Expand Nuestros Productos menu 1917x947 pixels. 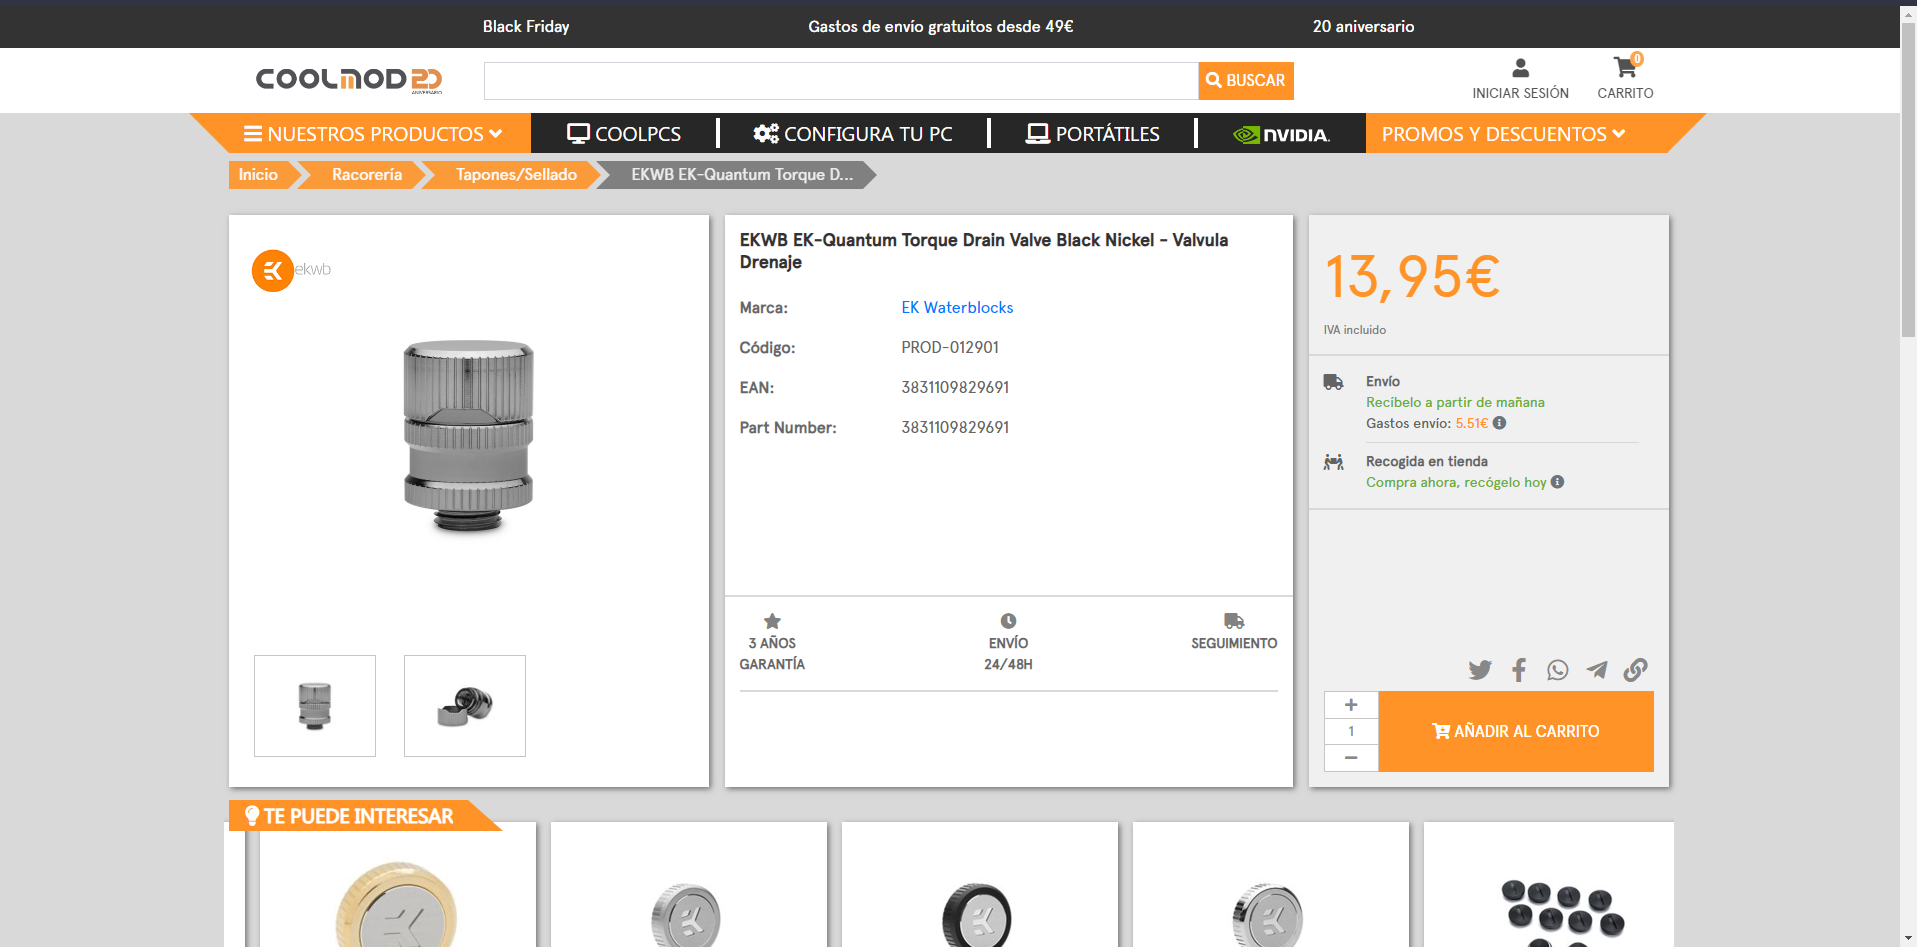tap(373, 134)
